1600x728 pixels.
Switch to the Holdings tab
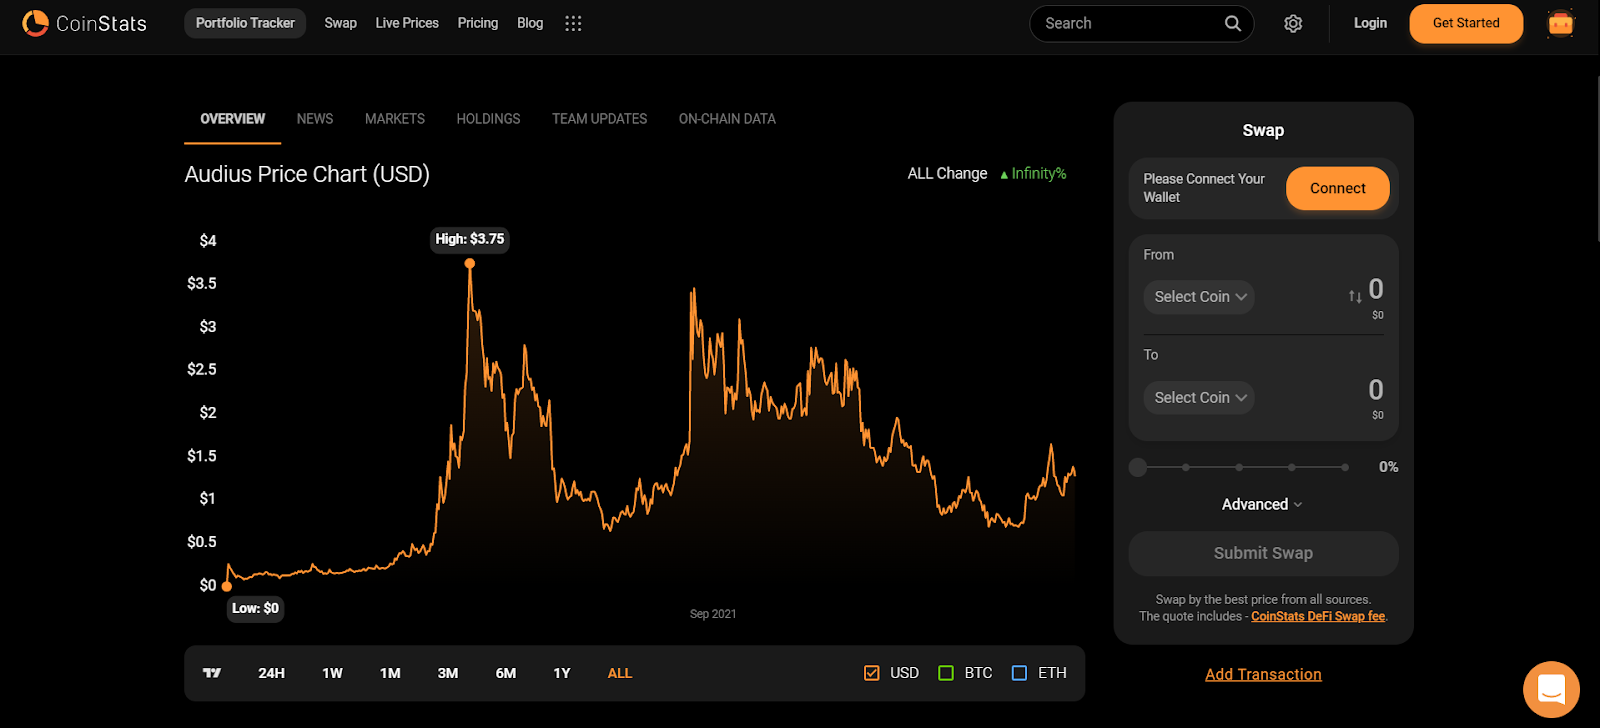[488, 119]
